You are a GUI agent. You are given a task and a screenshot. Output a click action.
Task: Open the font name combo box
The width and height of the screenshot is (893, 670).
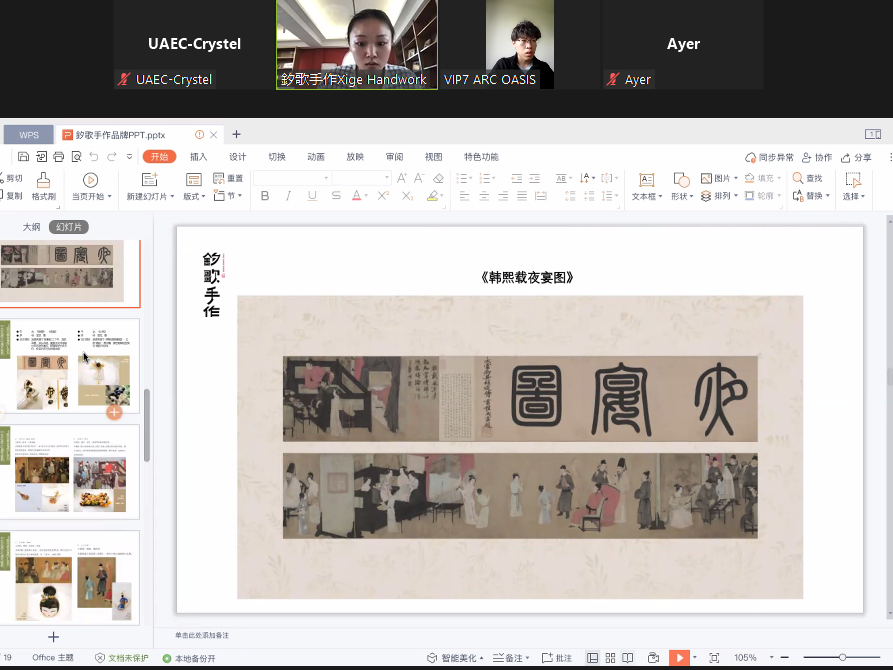pos(292,178)
